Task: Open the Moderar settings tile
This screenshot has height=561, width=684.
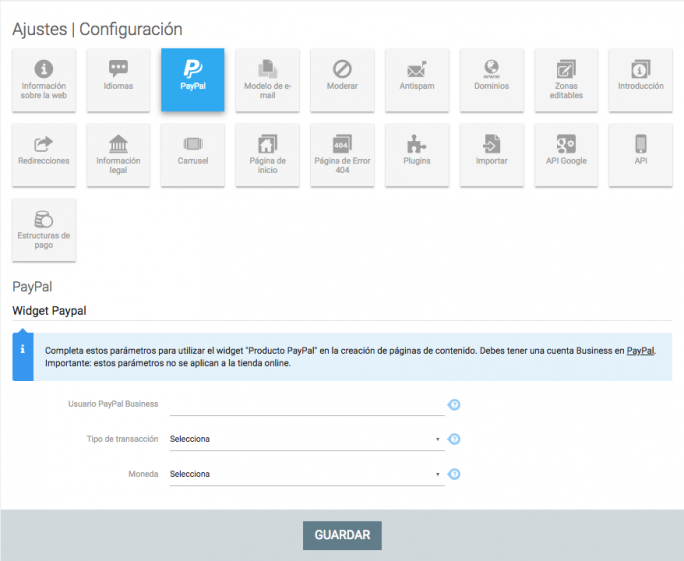Action: point(342,80)
